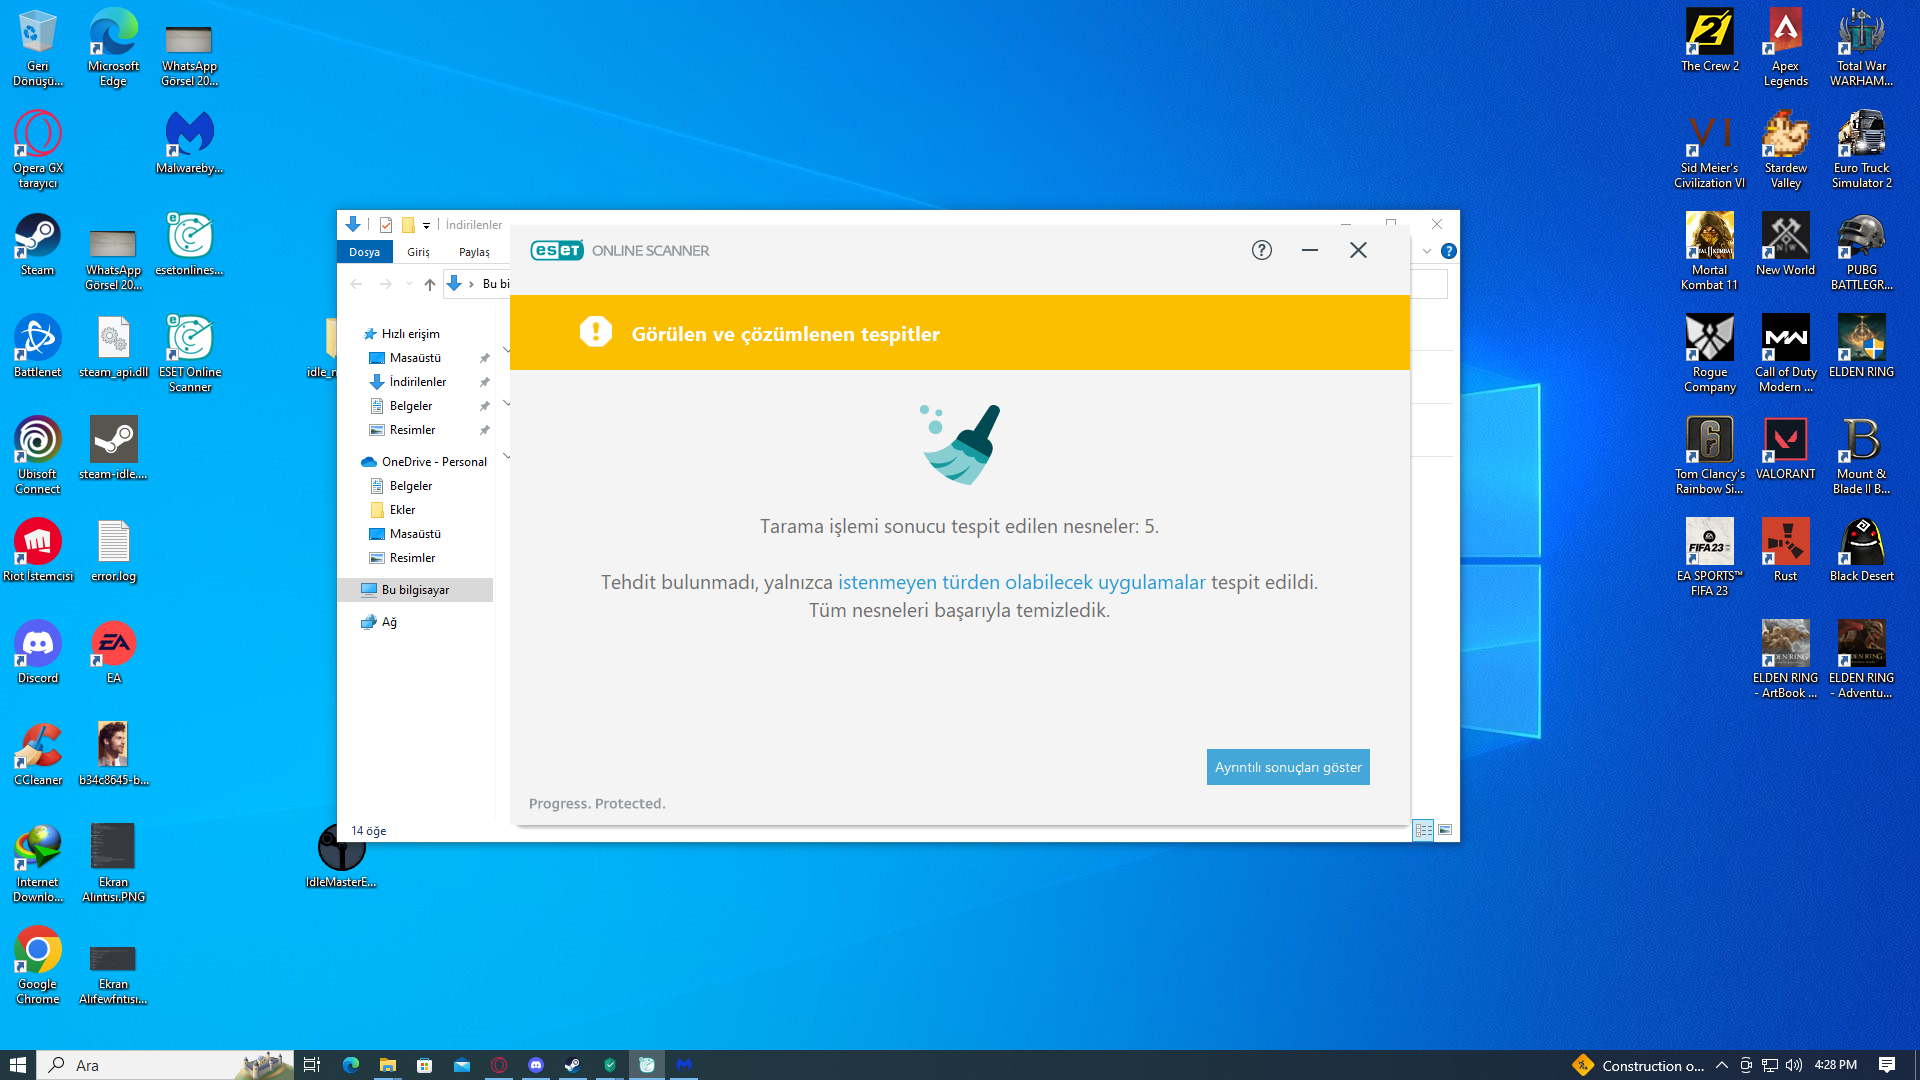Open istenmeyen türden olabilecek uygulamalar link

[x=1021, y=582]
